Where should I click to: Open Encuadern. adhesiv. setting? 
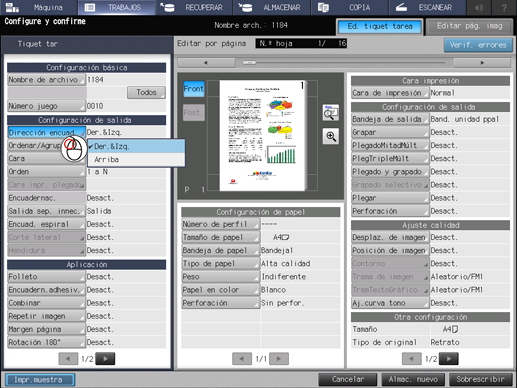[x=46, y=290]
